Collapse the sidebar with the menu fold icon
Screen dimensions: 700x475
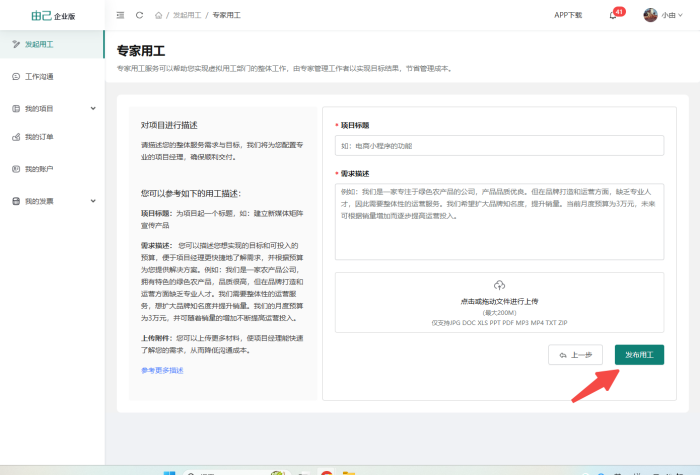point(120,15)
